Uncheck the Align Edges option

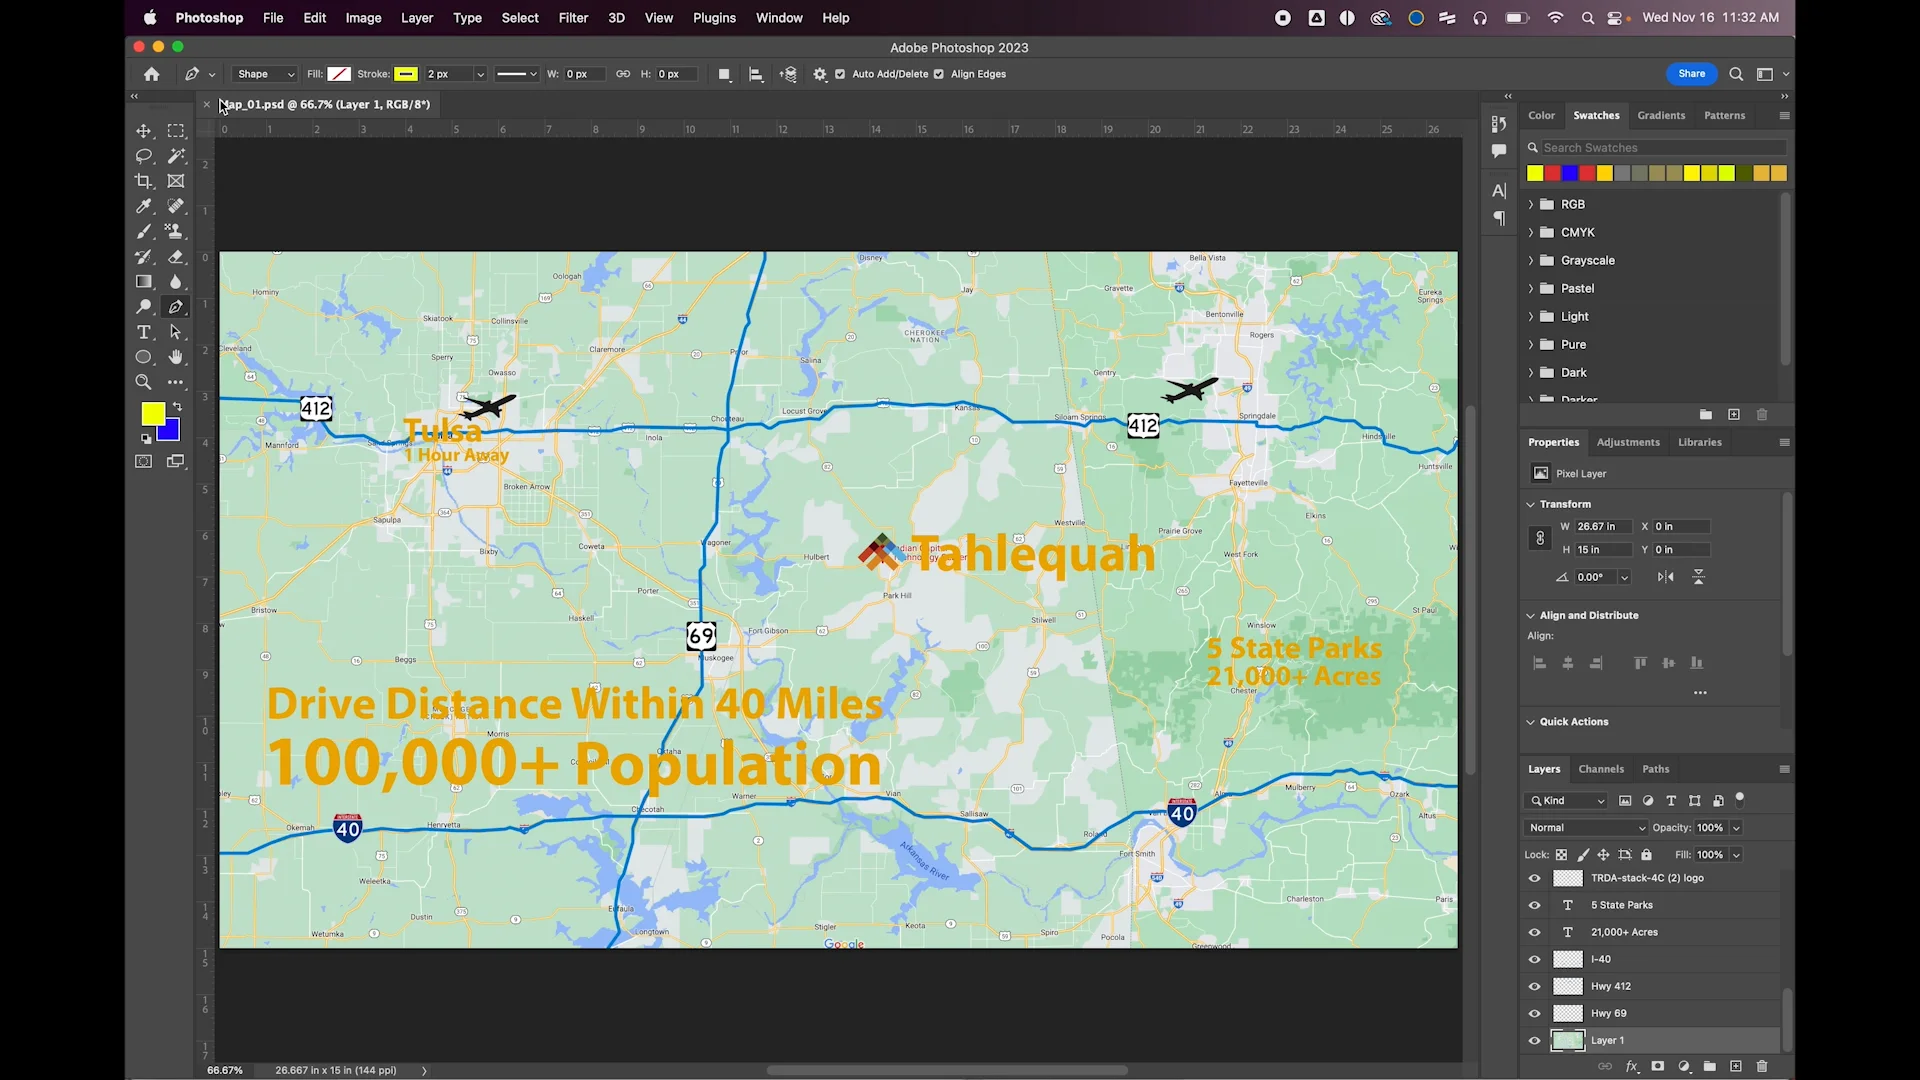pyautogui.click(x=938, y=74)
